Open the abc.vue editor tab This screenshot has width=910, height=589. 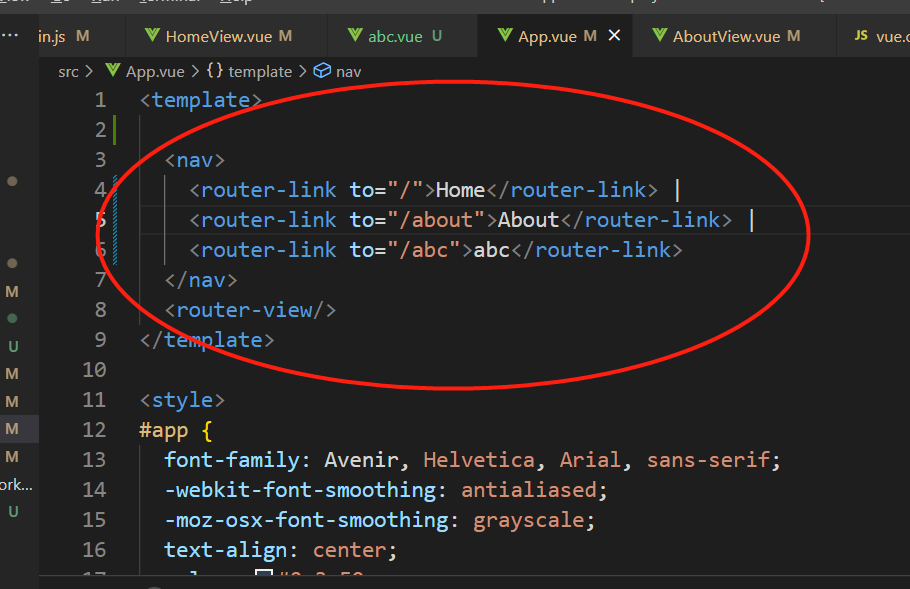tap(395, 36)
